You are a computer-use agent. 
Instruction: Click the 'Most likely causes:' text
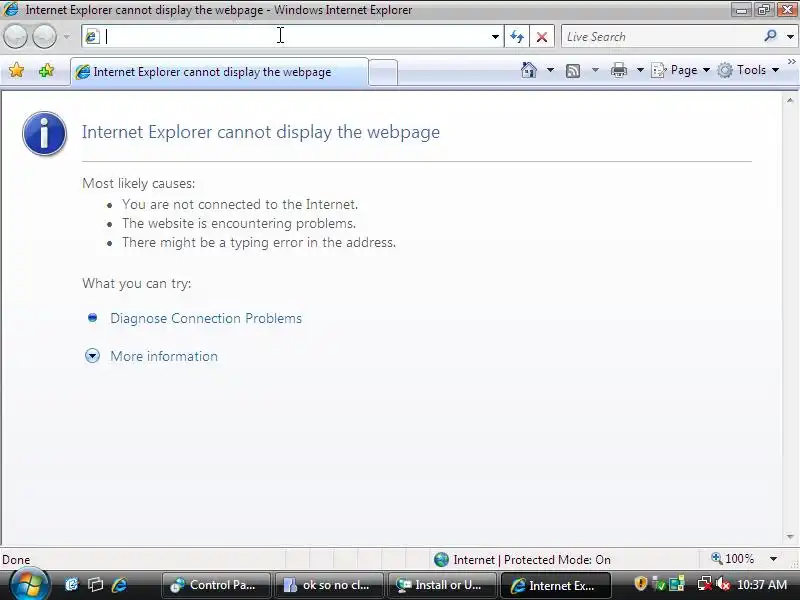tap(138, 183)
